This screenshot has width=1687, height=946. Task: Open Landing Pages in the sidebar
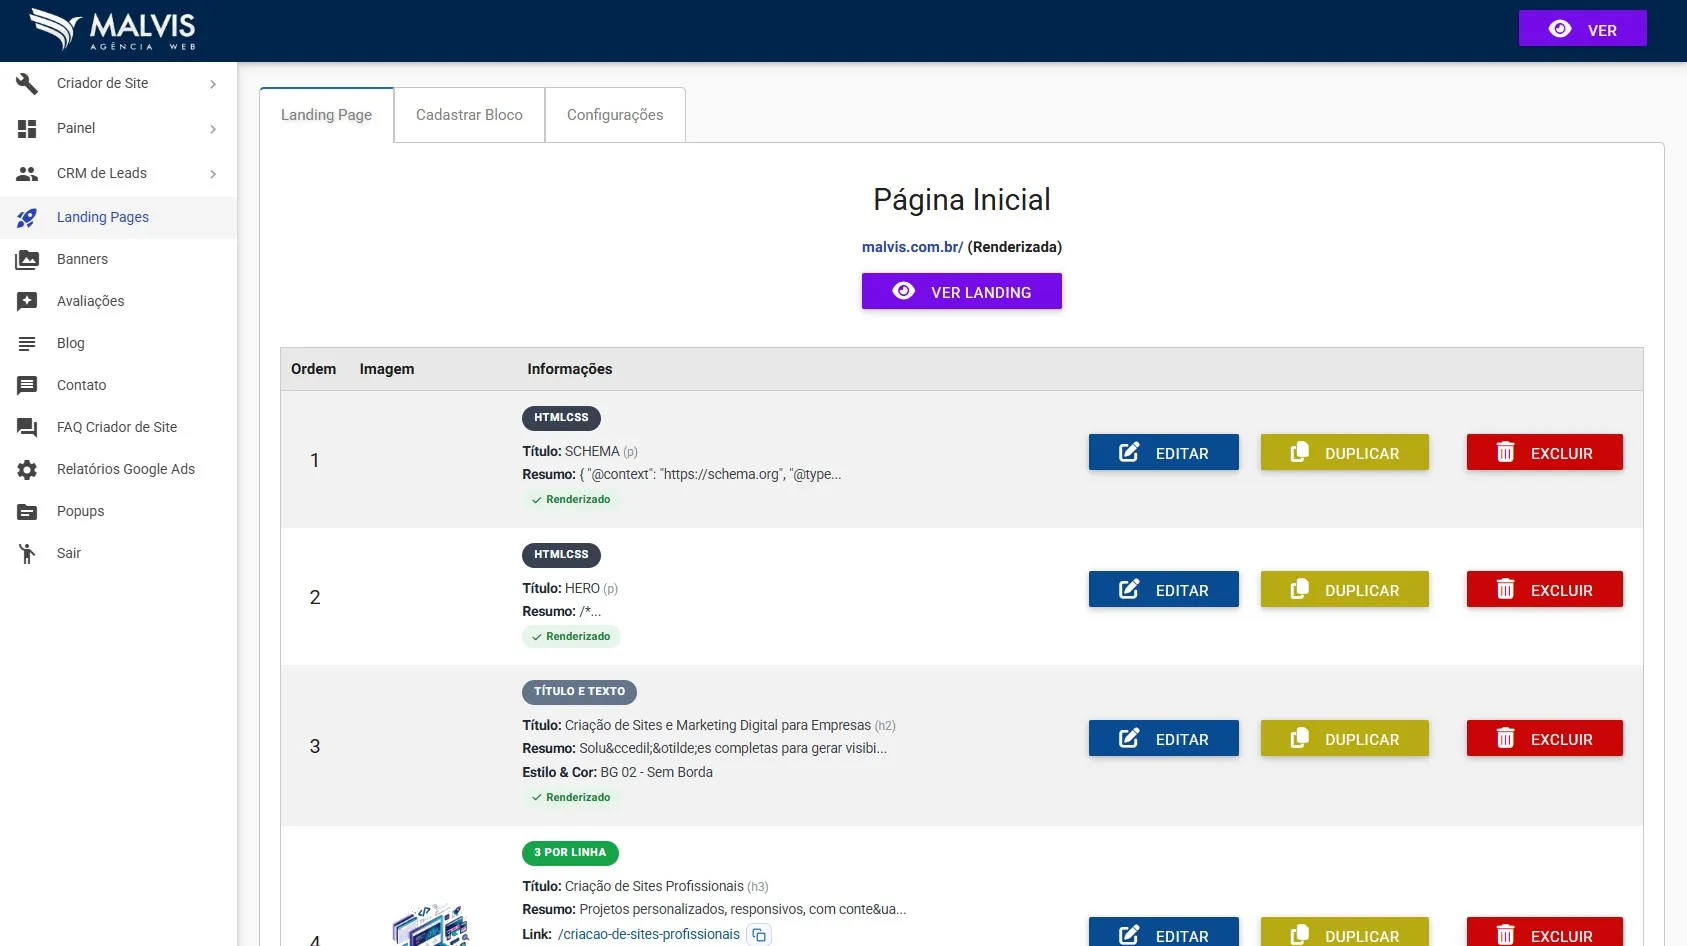[x=118, y=218]
